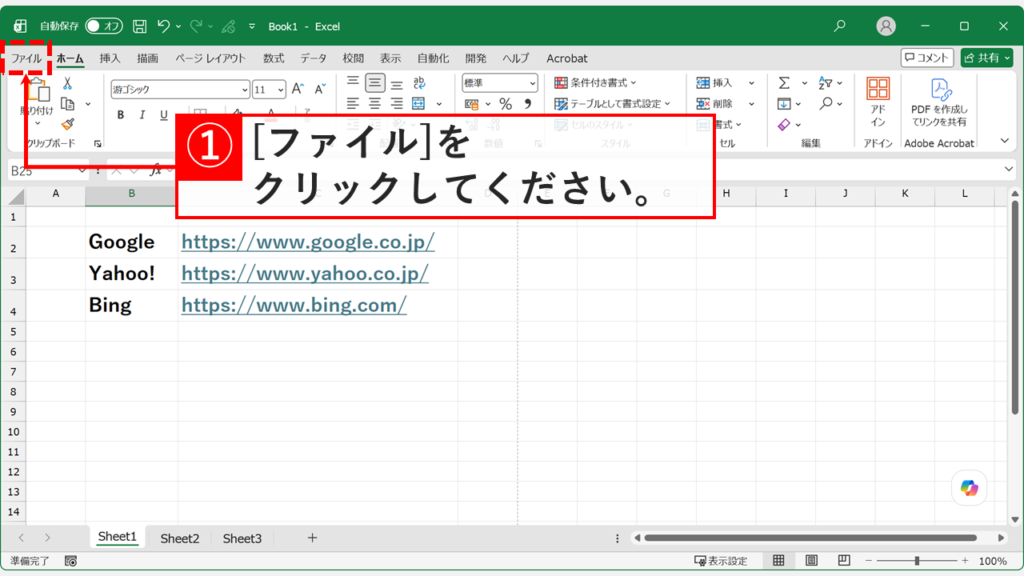Click the zoom slider handle
Screen dimensions: 1024x576
[917, 560]
